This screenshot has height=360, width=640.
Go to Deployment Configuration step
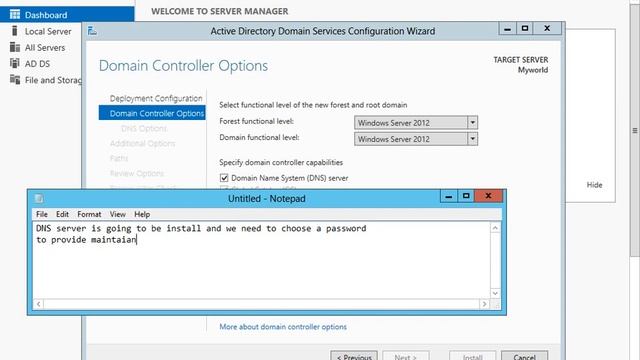point(156,98)
